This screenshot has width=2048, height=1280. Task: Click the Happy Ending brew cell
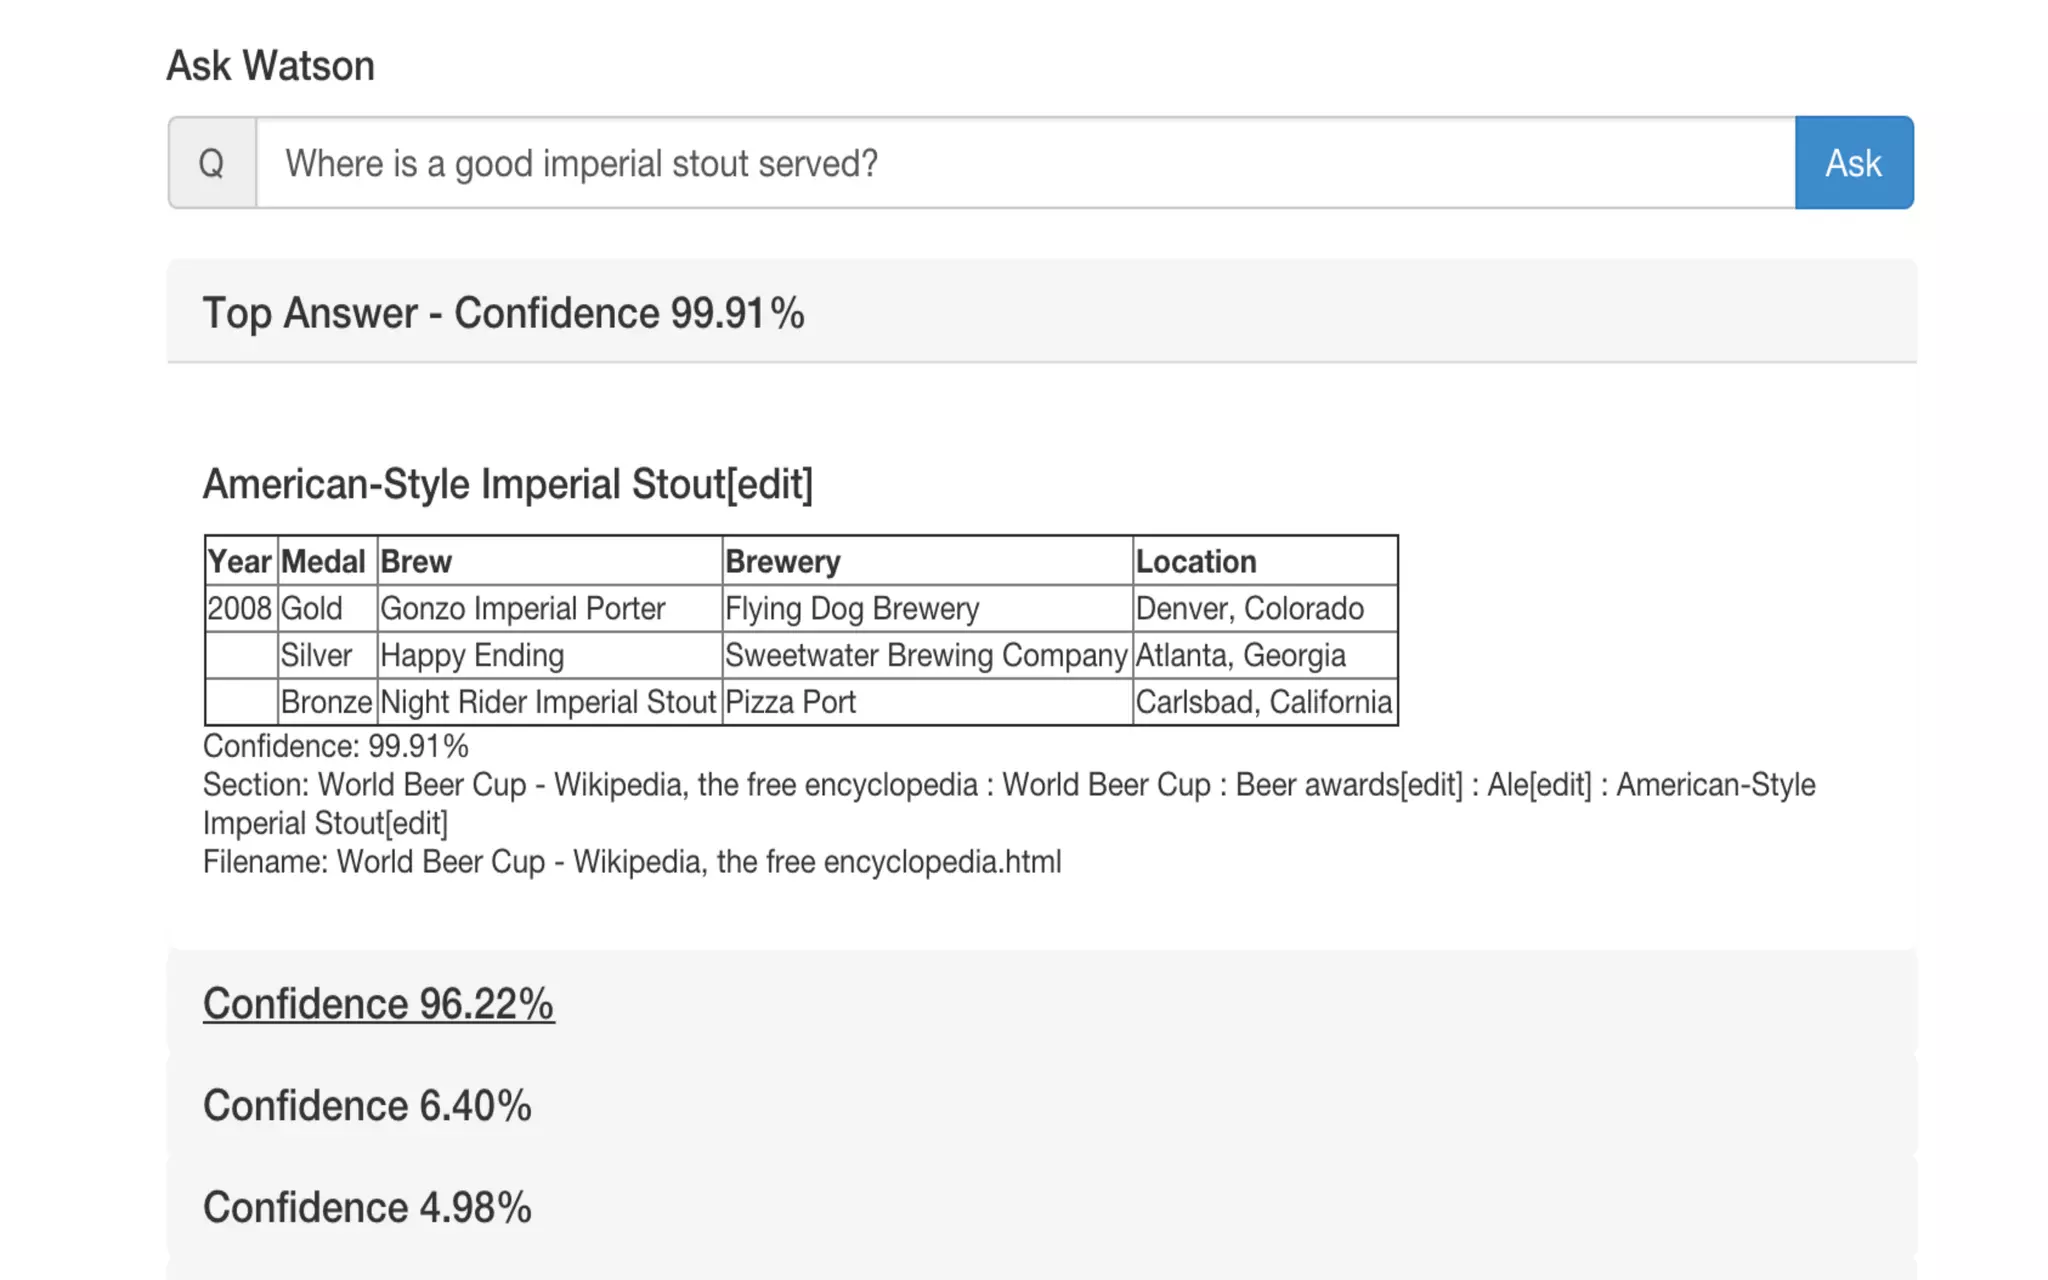(x=472, y=655)
